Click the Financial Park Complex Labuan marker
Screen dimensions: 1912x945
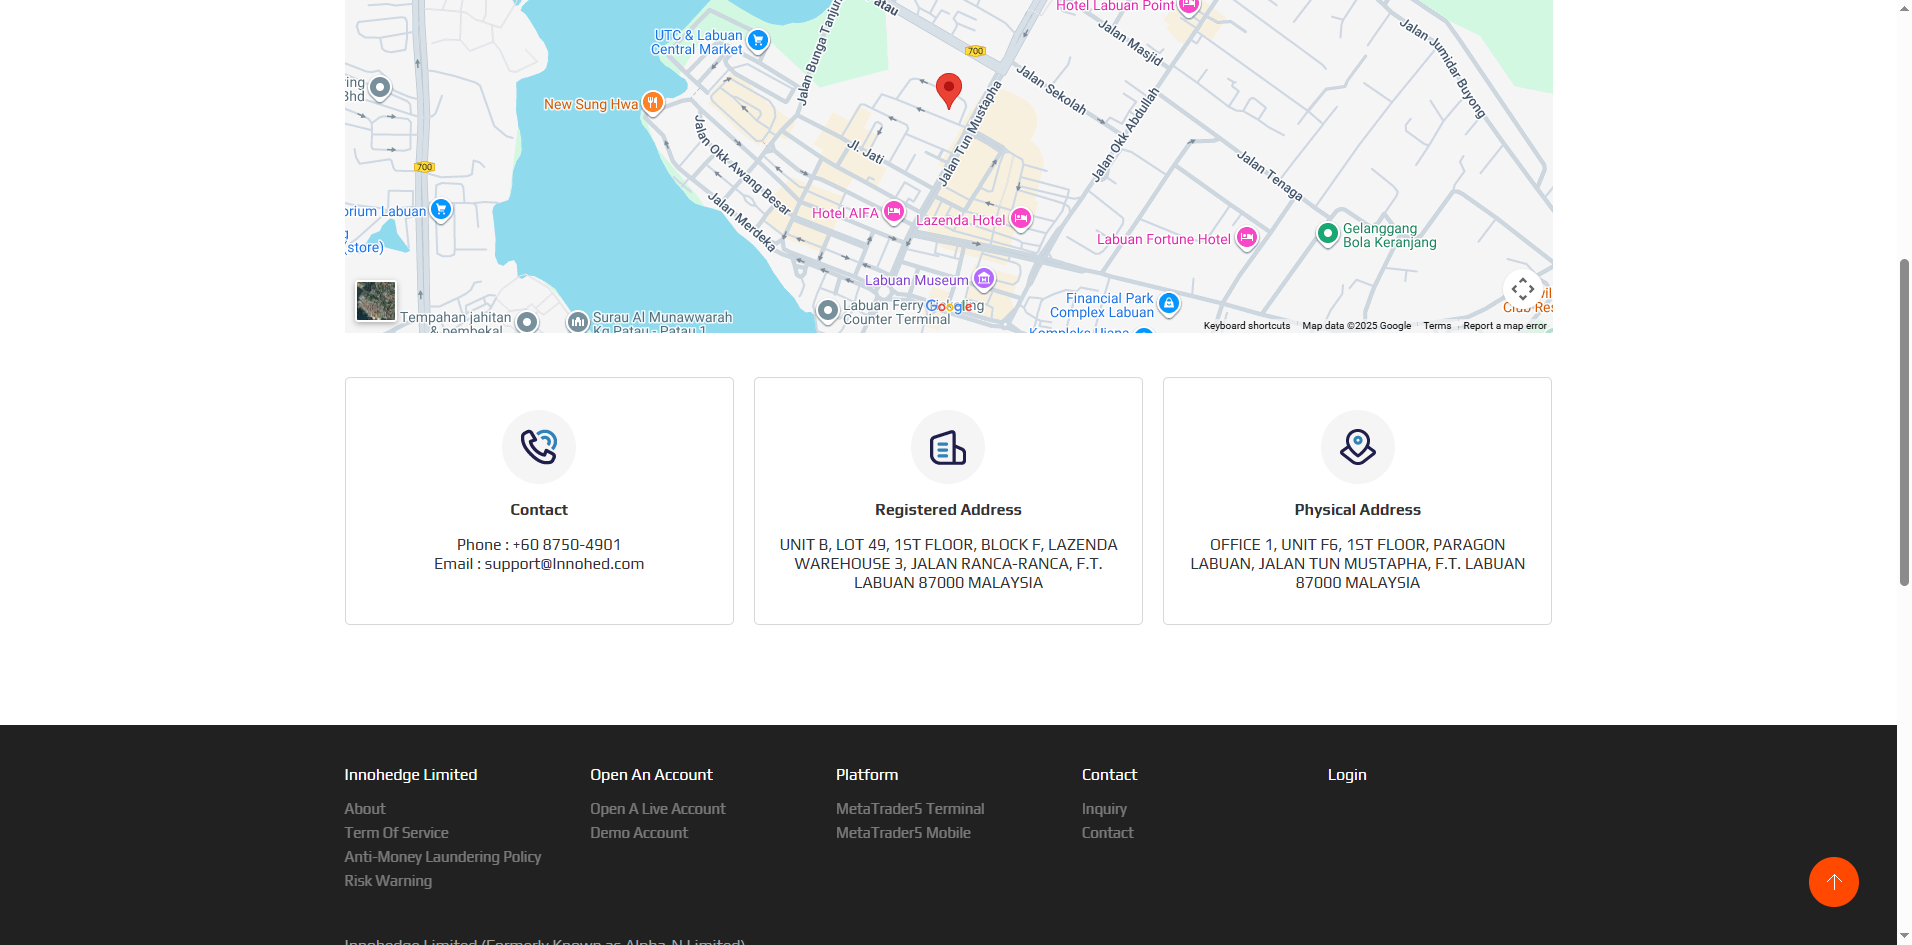point(1168,303)
